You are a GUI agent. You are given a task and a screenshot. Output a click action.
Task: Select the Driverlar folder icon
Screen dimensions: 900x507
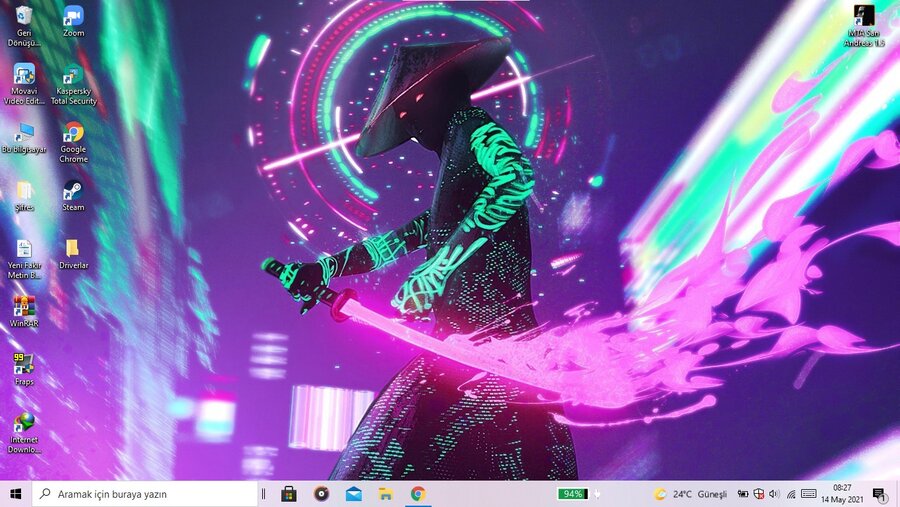point(73,254)
